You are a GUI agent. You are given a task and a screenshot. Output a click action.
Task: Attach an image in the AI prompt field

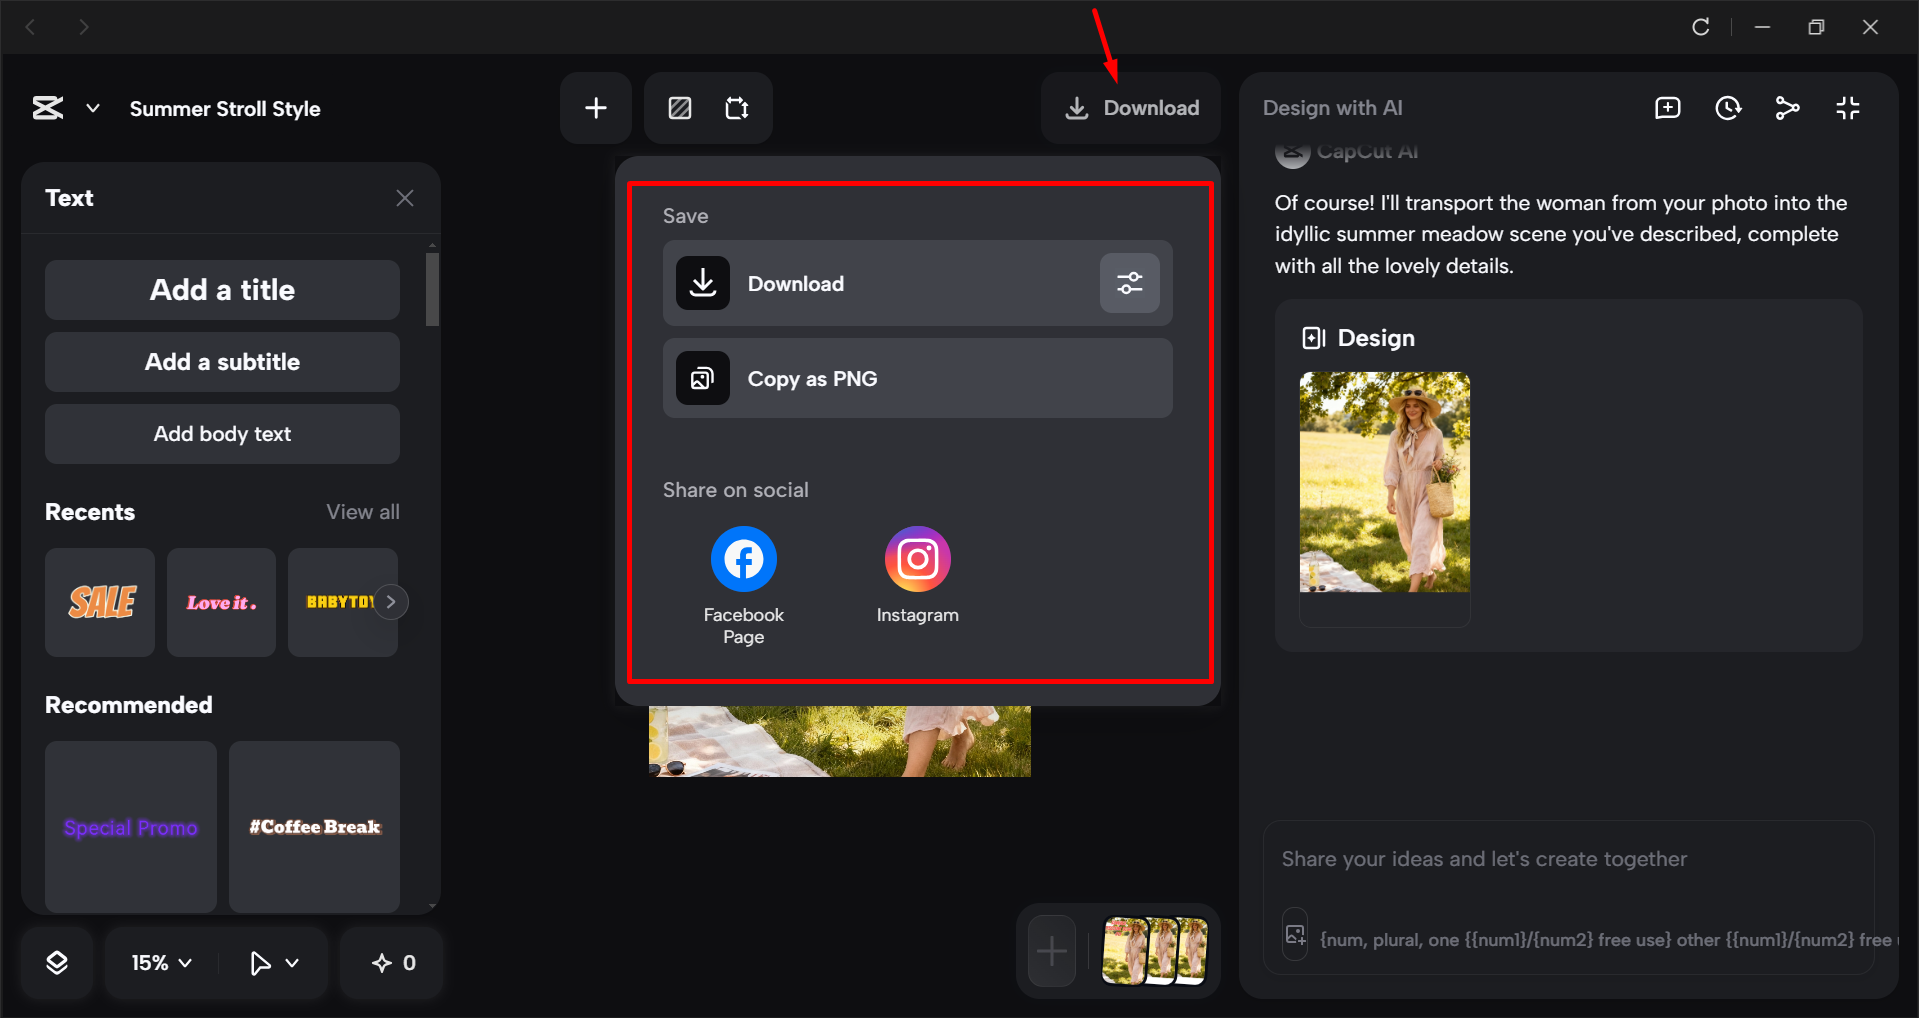click(1294, 935)
